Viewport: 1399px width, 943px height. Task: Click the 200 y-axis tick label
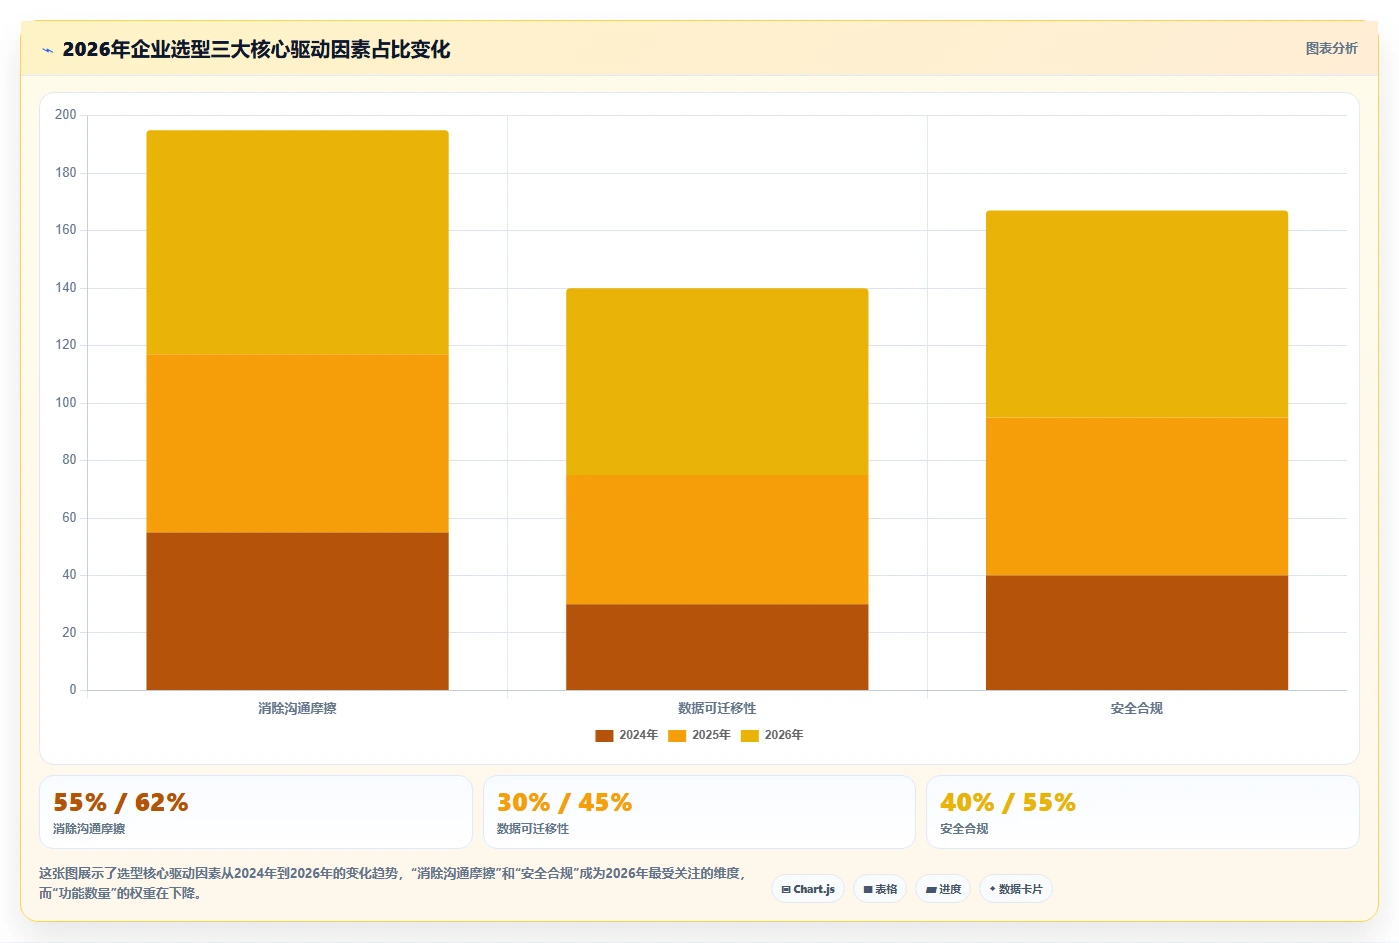(66, 115)
